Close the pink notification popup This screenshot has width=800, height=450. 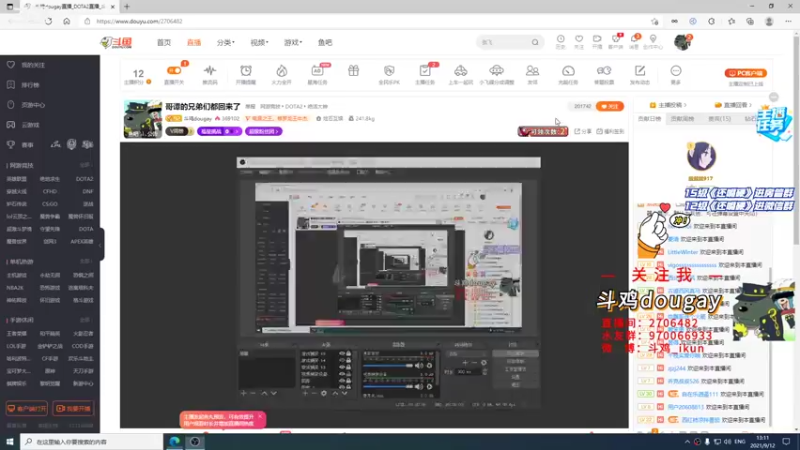260,417
